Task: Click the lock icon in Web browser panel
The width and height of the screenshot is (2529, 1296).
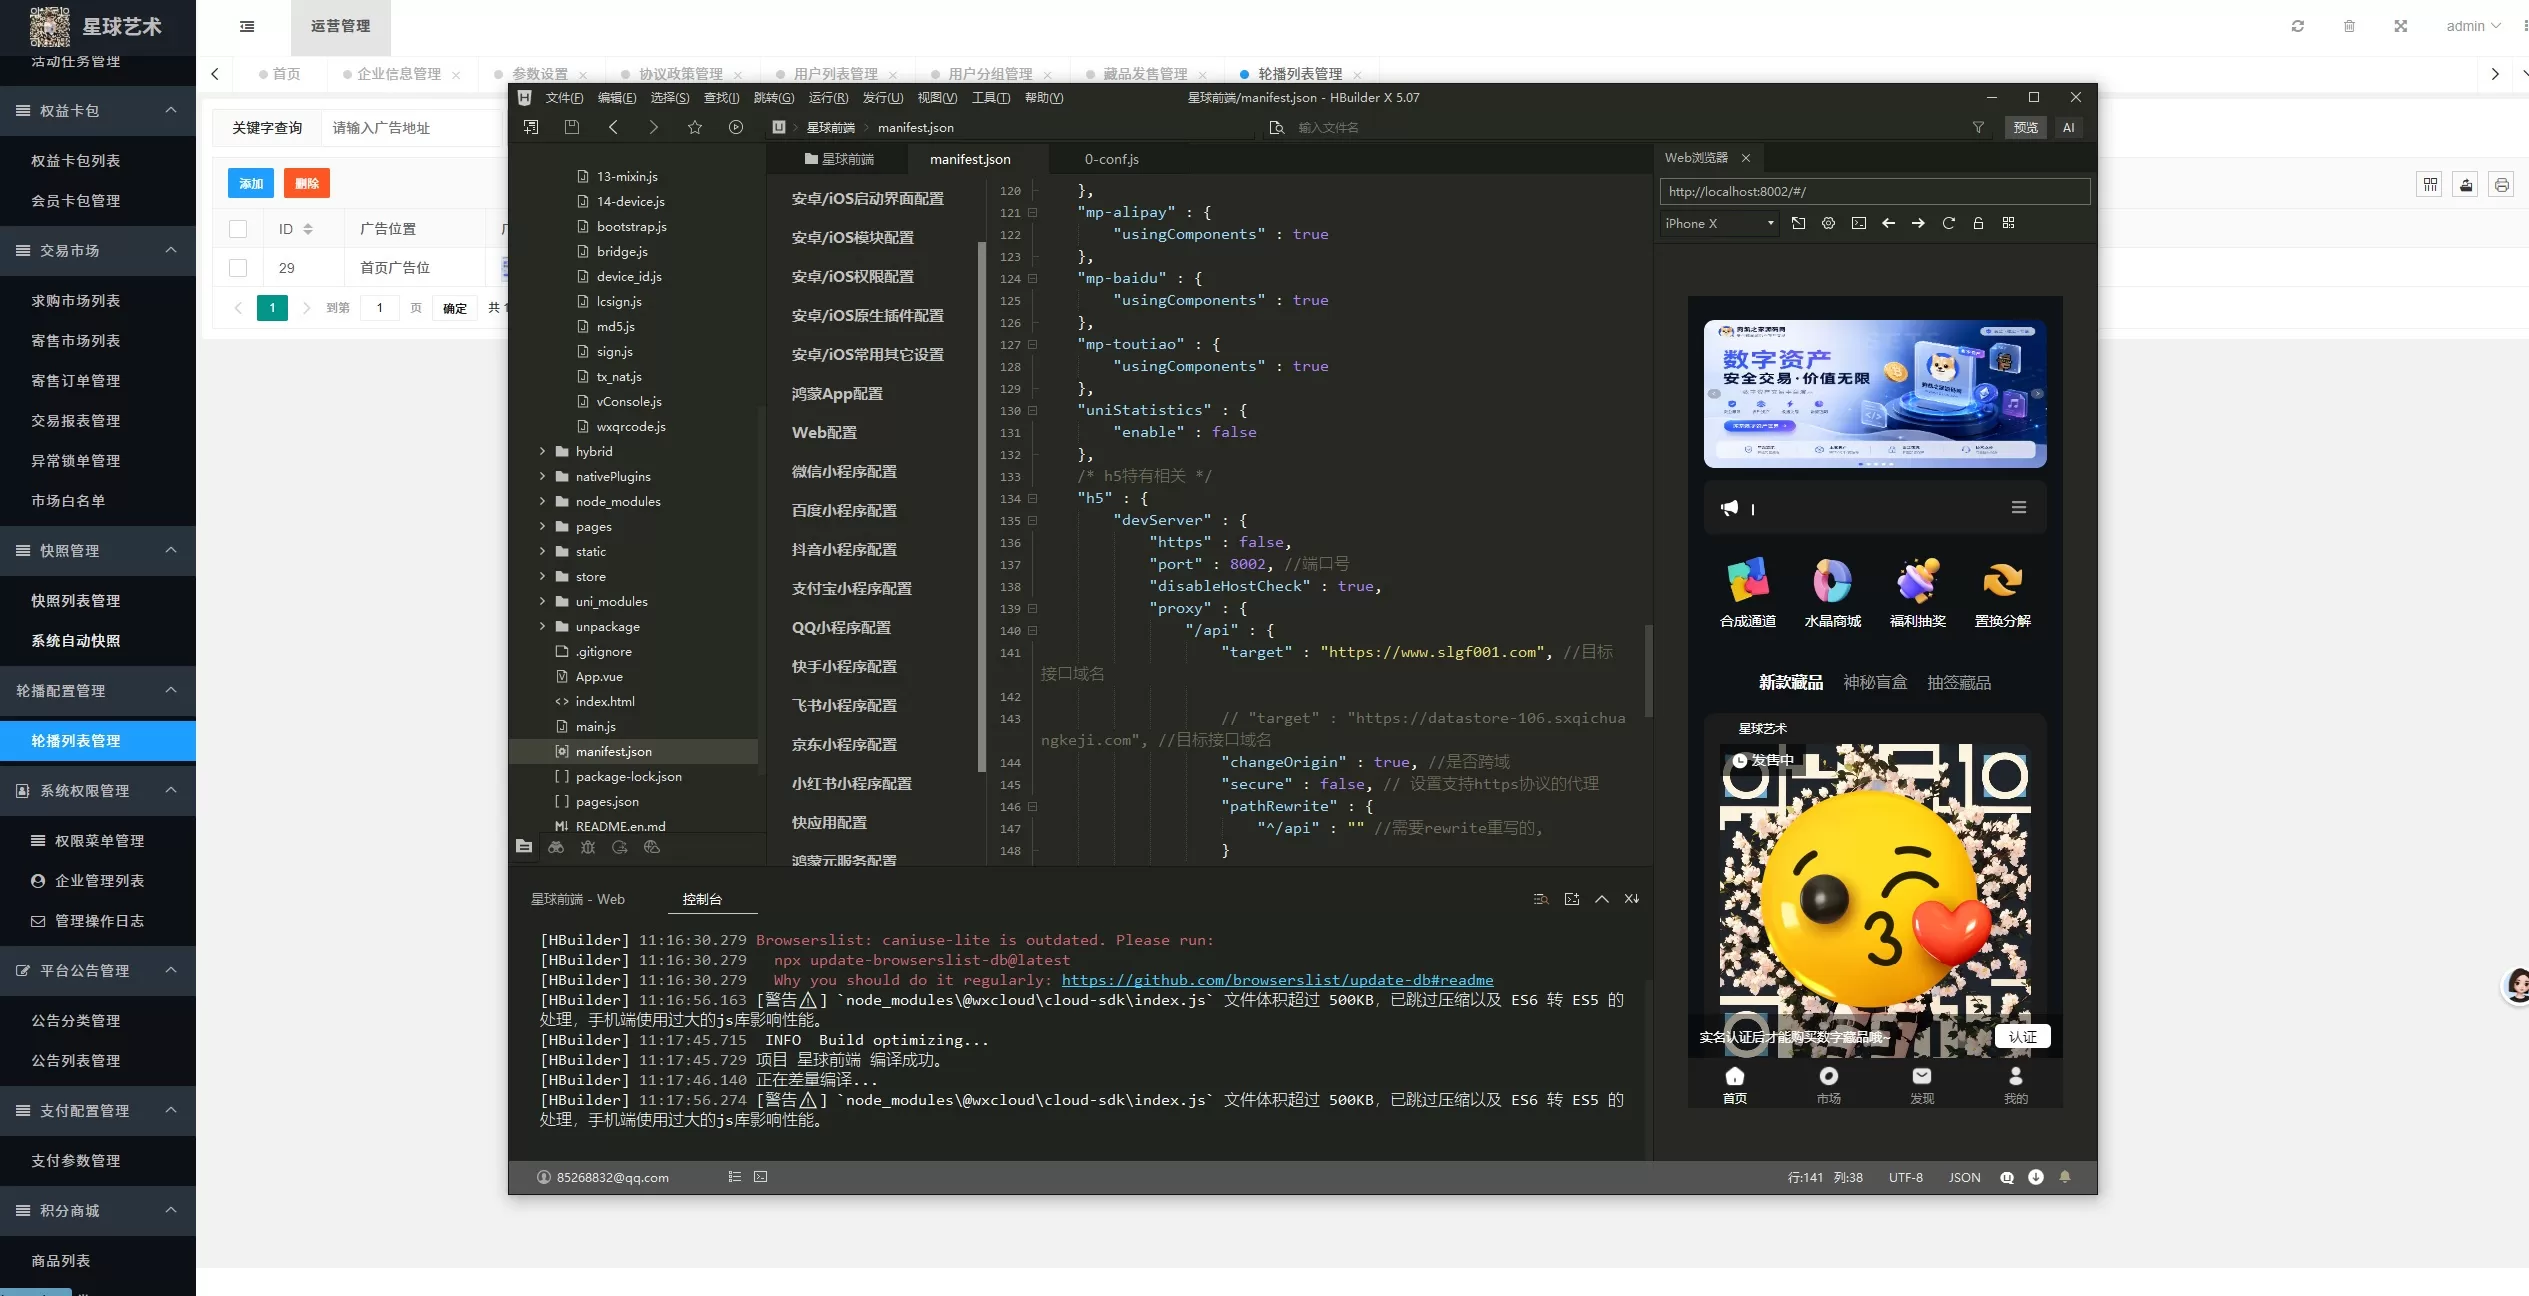Action: (1978, 223)
